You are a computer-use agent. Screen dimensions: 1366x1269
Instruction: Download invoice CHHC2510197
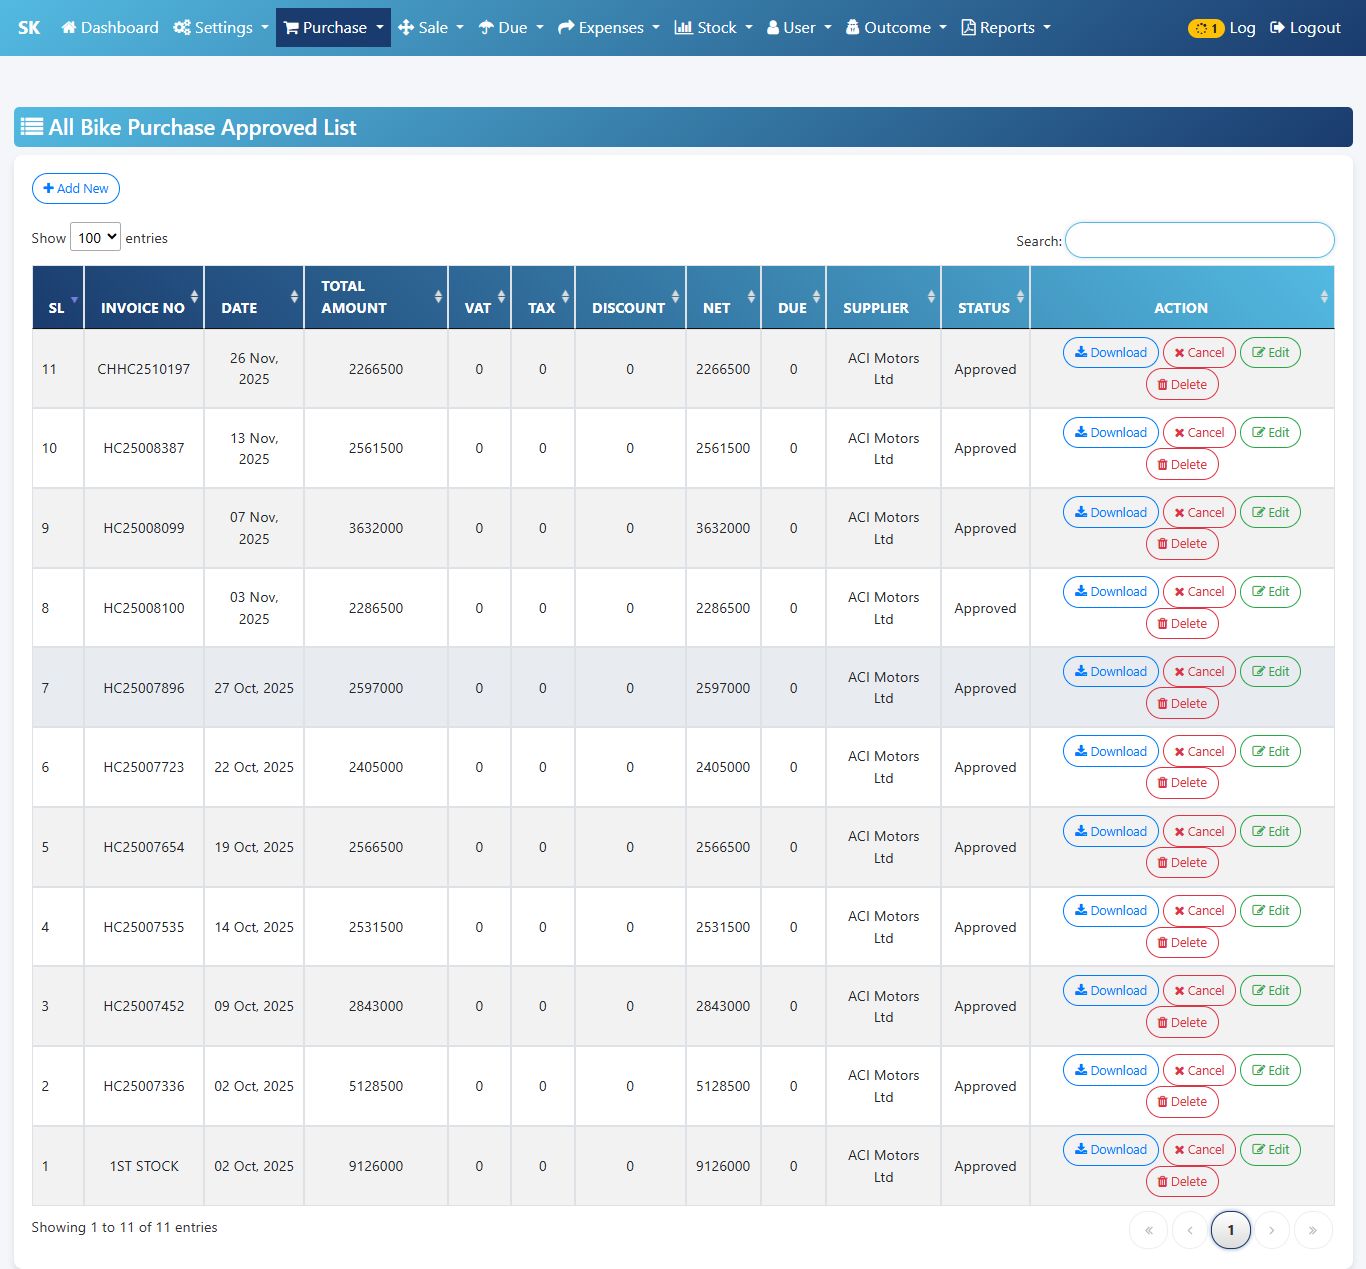[x=1110, y=353]
